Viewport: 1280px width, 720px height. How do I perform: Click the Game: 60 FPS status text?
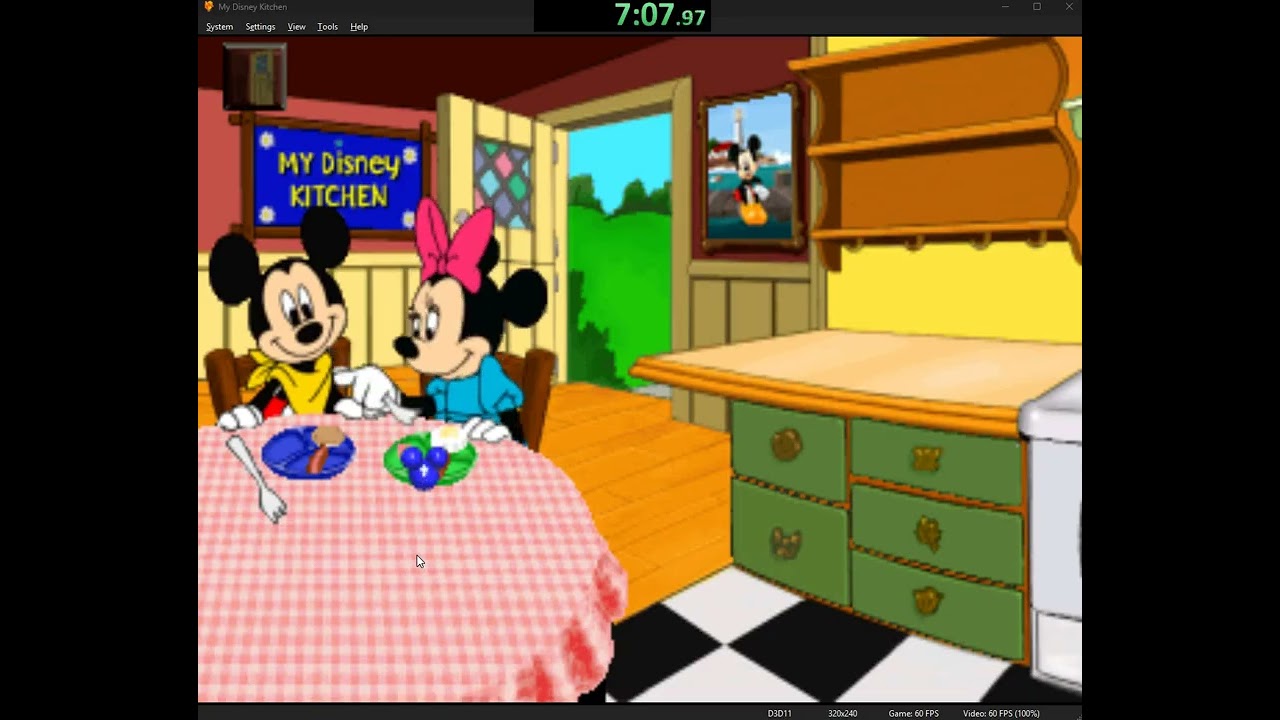point(913,713)
